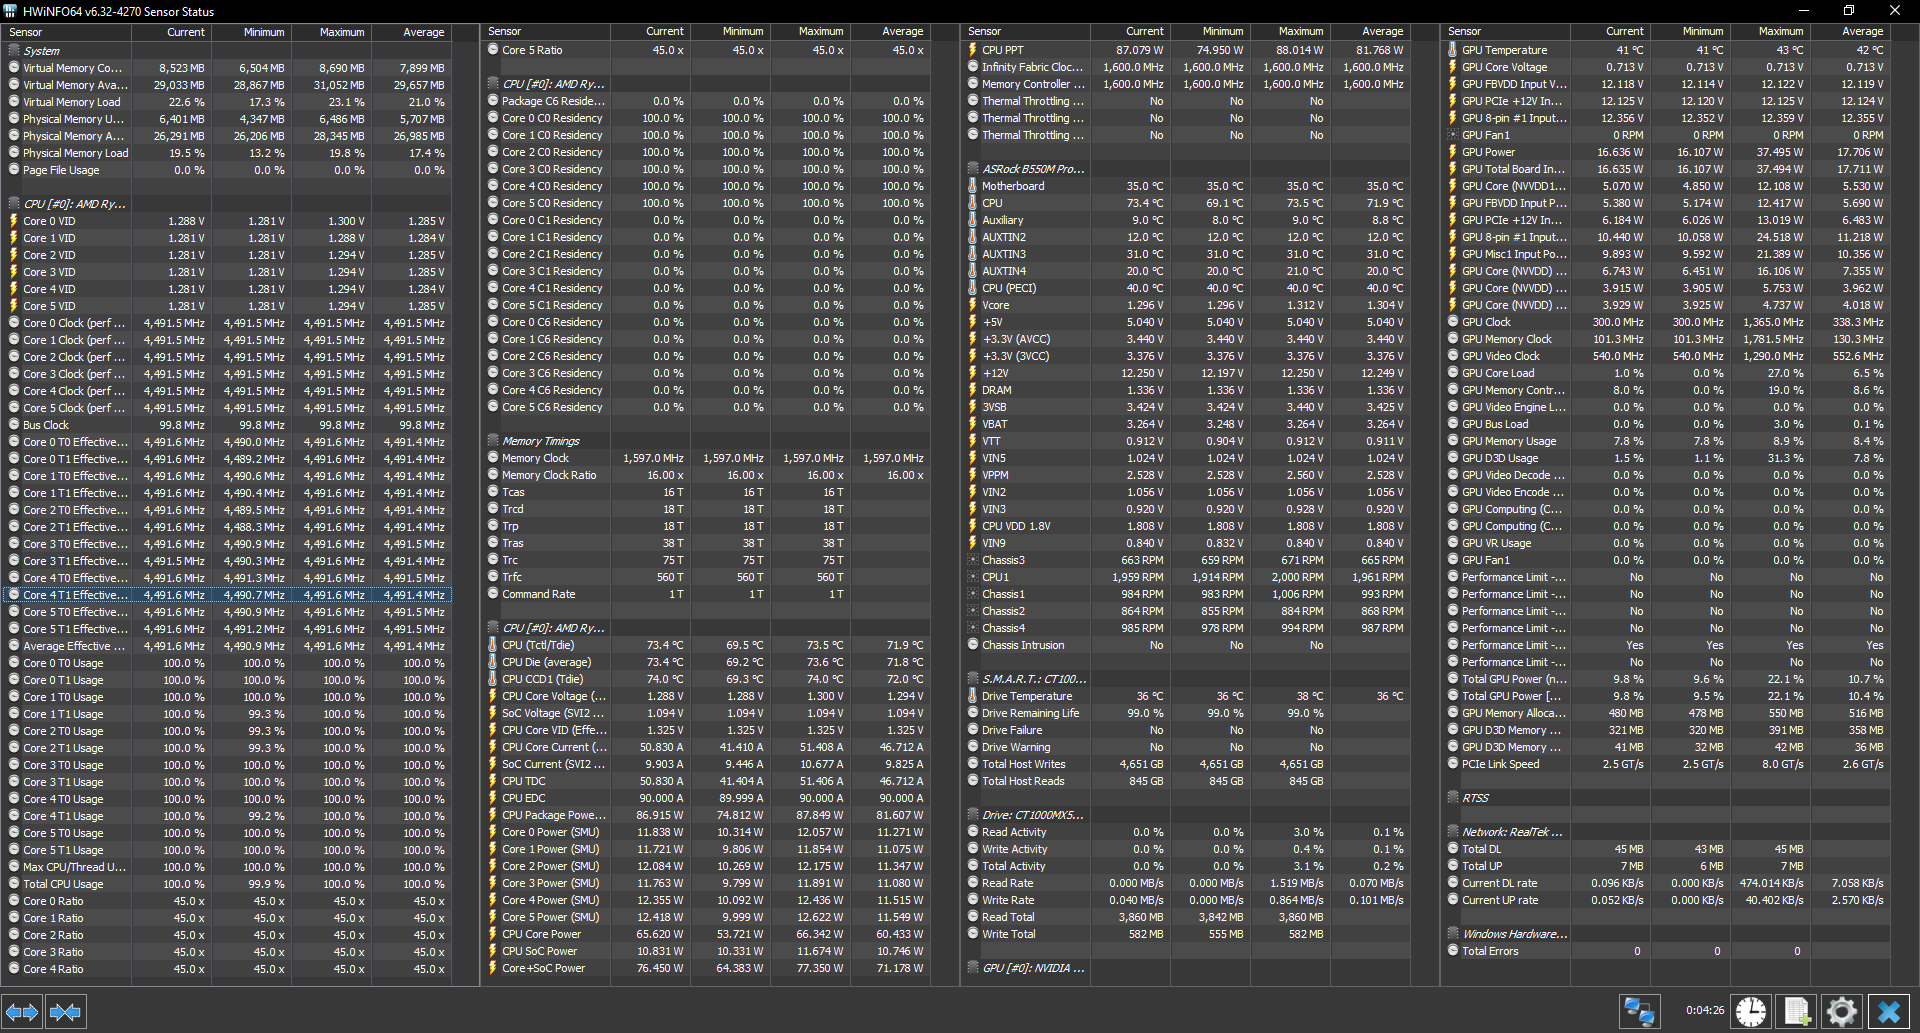Viewport: 1920px width, 1033px height.
Task: Select the CPU Package Power row
Action: point(707,815)
